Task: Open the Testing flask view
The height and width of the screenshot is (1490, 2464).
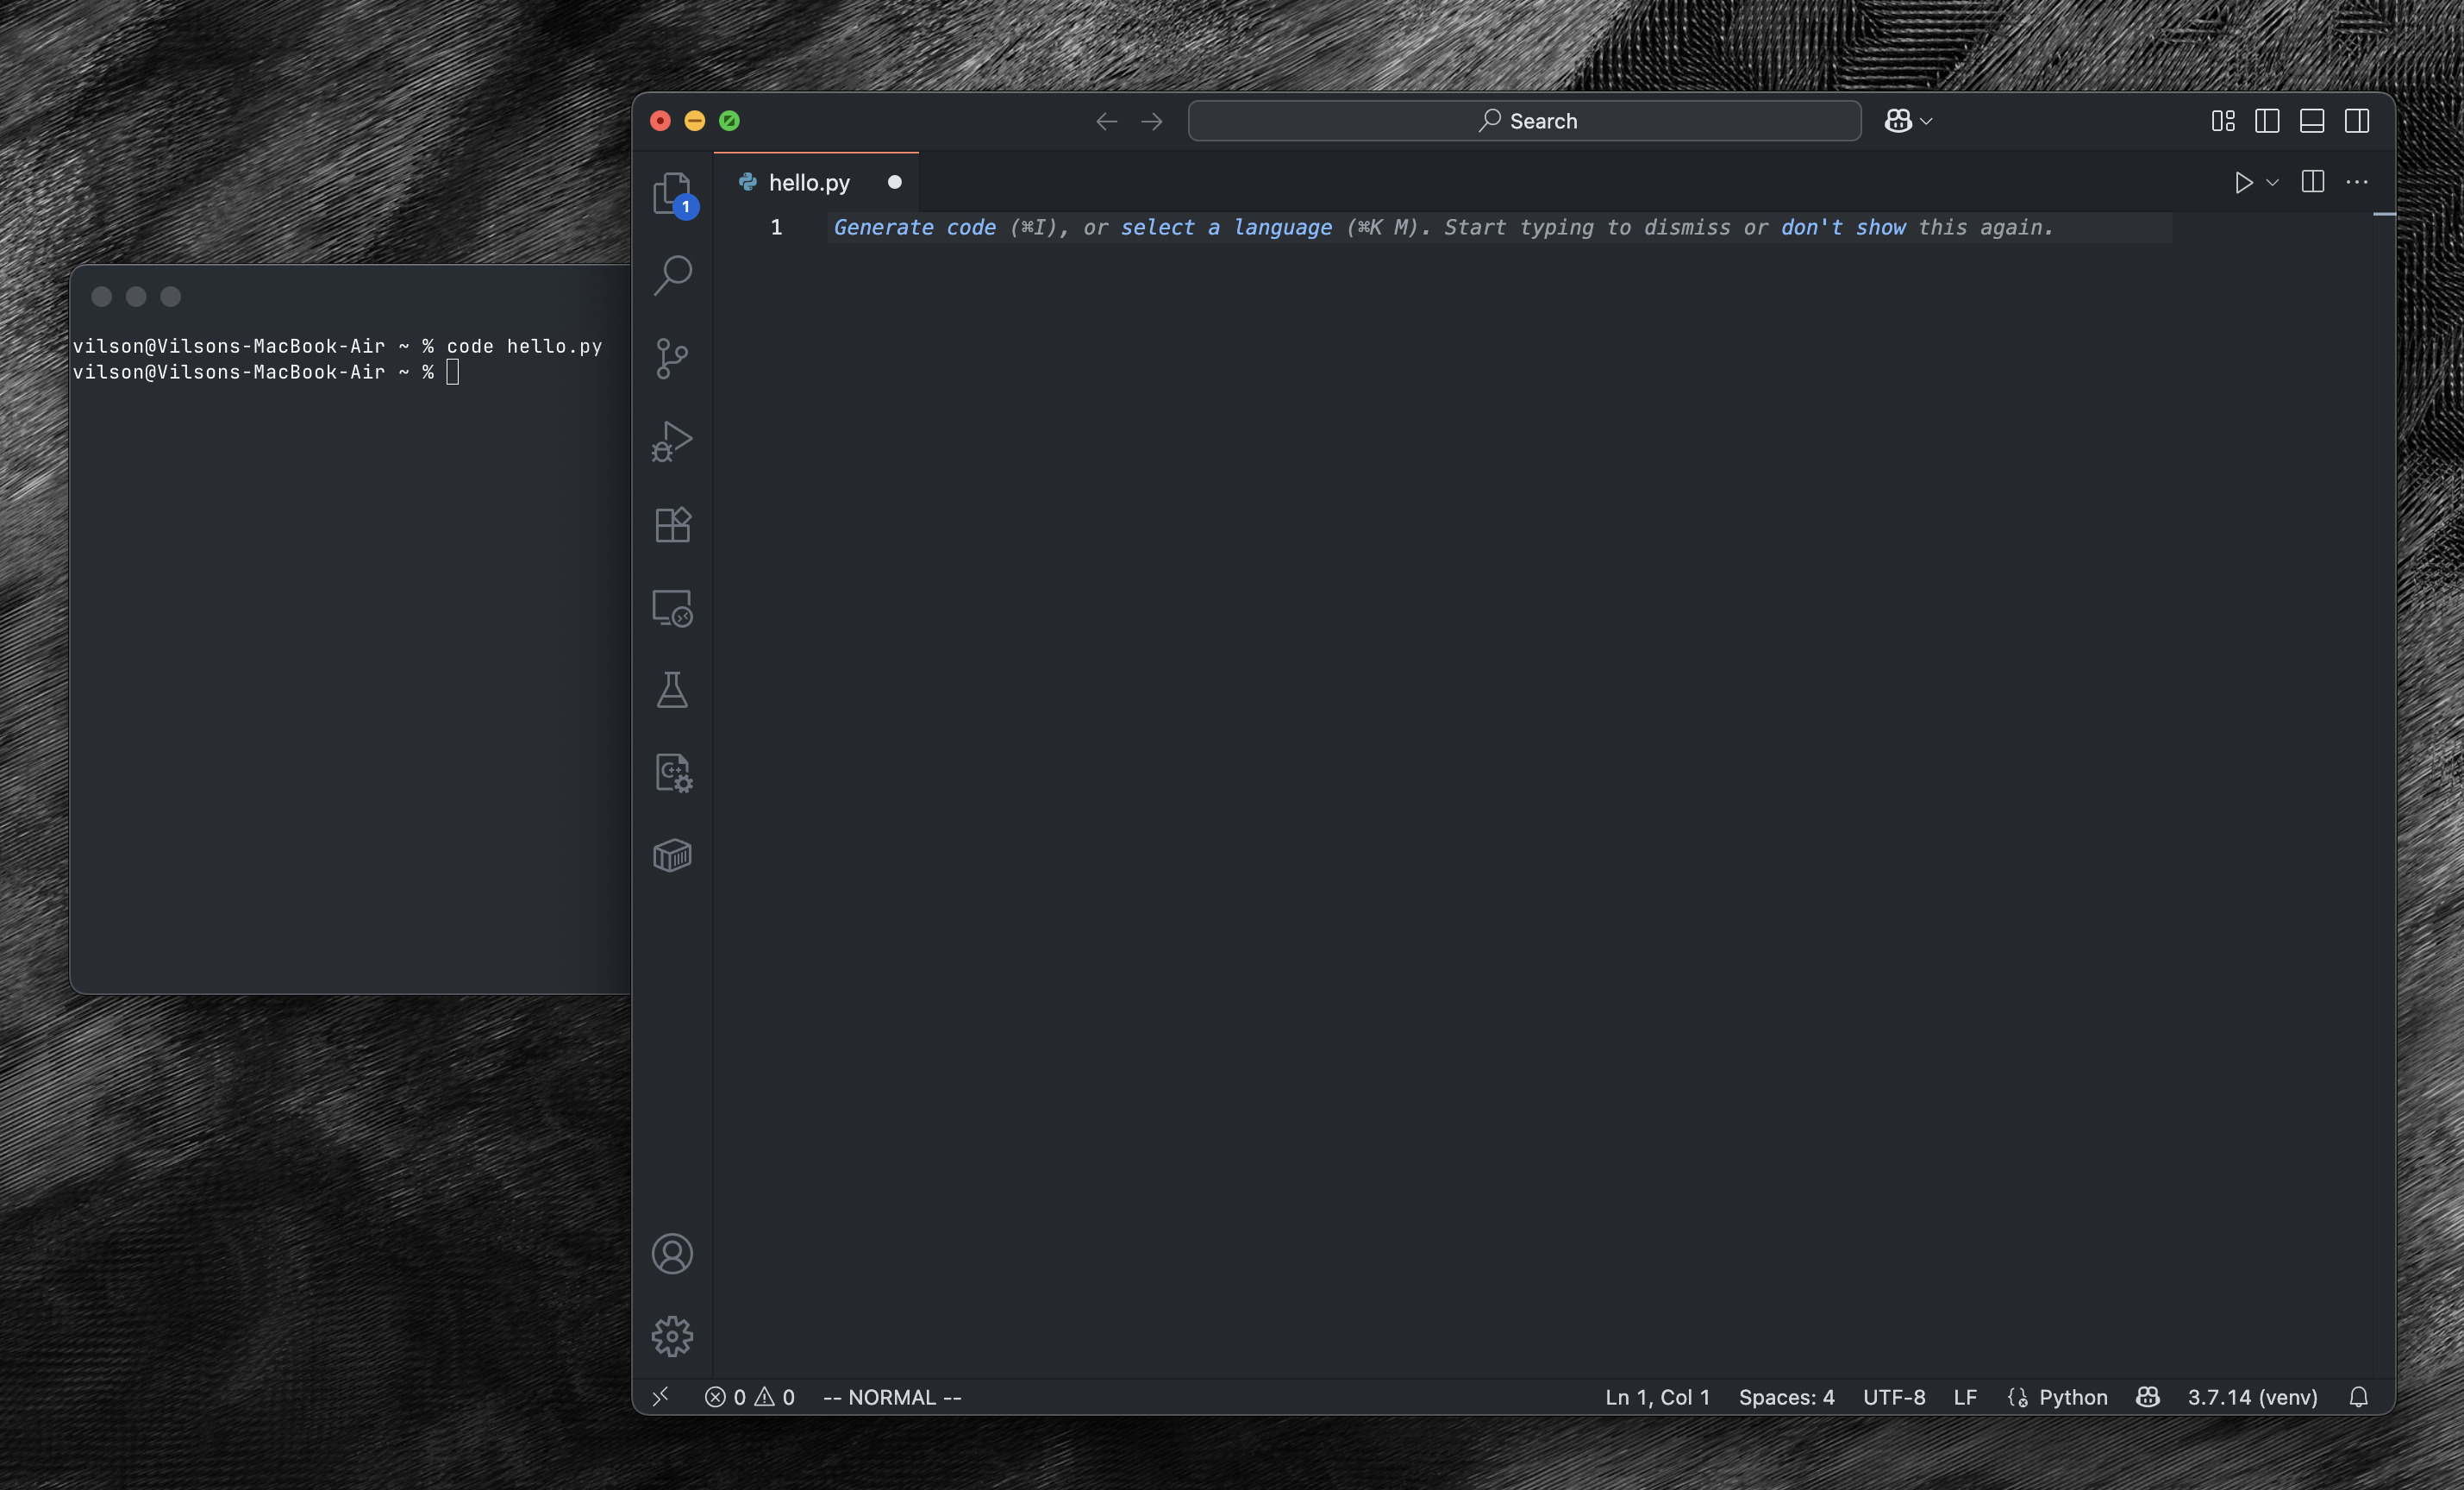Action: pos(672,690)
